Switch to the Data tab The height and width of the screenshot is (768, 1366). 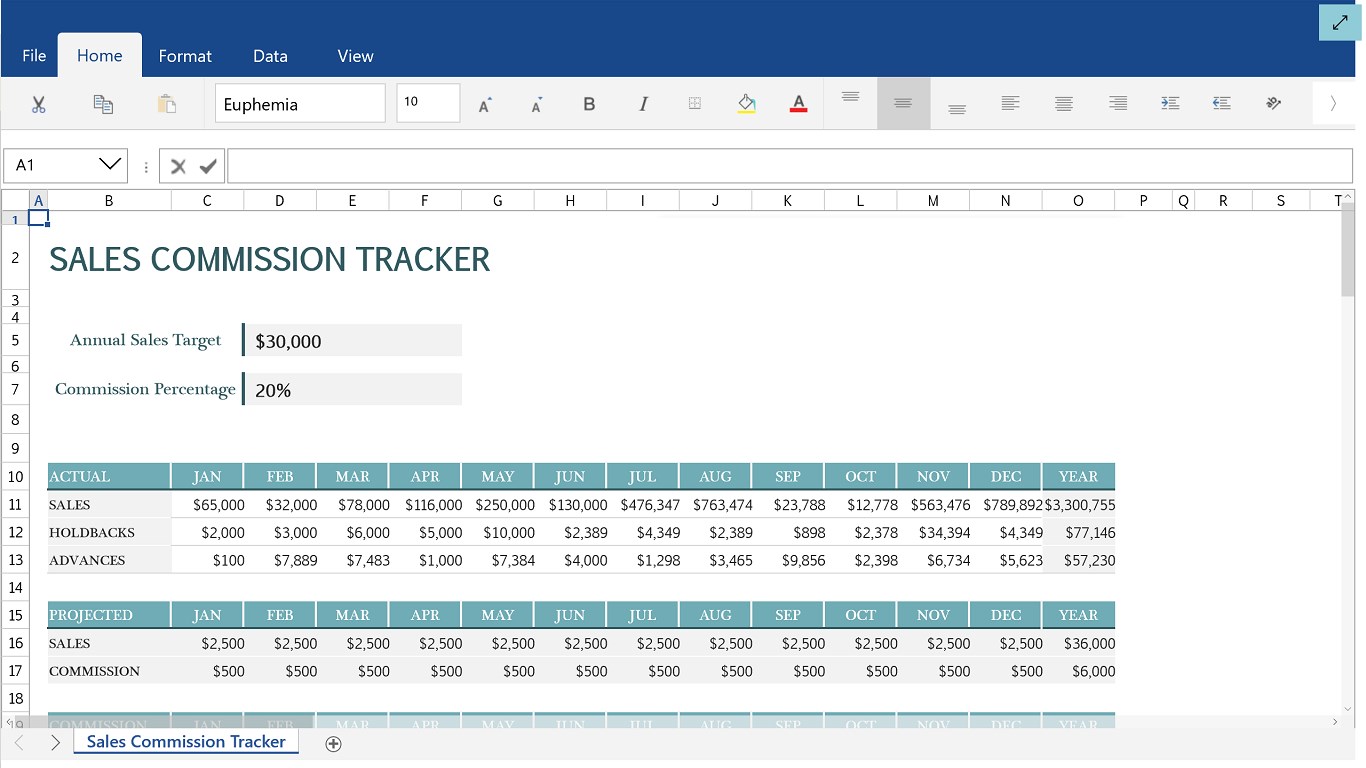270,56
